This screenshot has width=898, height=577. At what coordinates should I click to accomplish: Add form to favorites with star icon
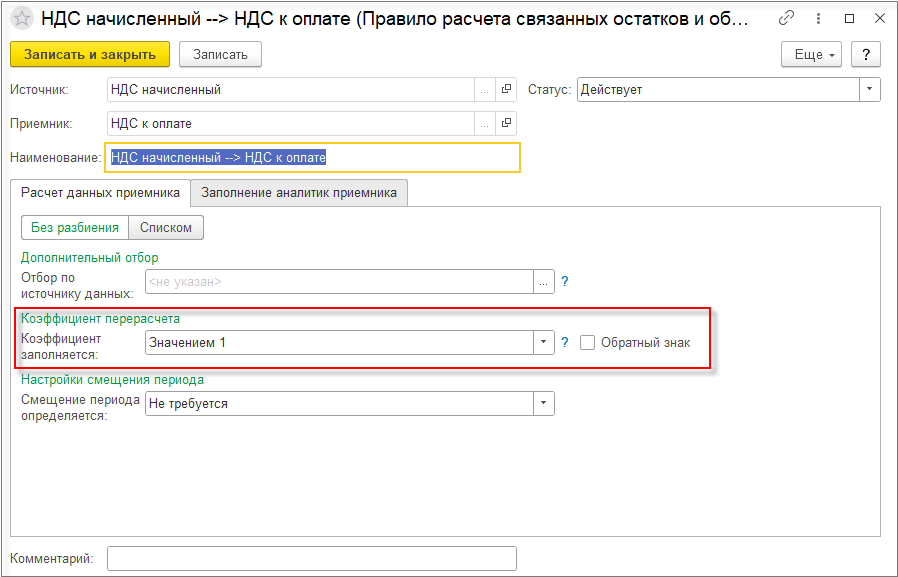21,19
